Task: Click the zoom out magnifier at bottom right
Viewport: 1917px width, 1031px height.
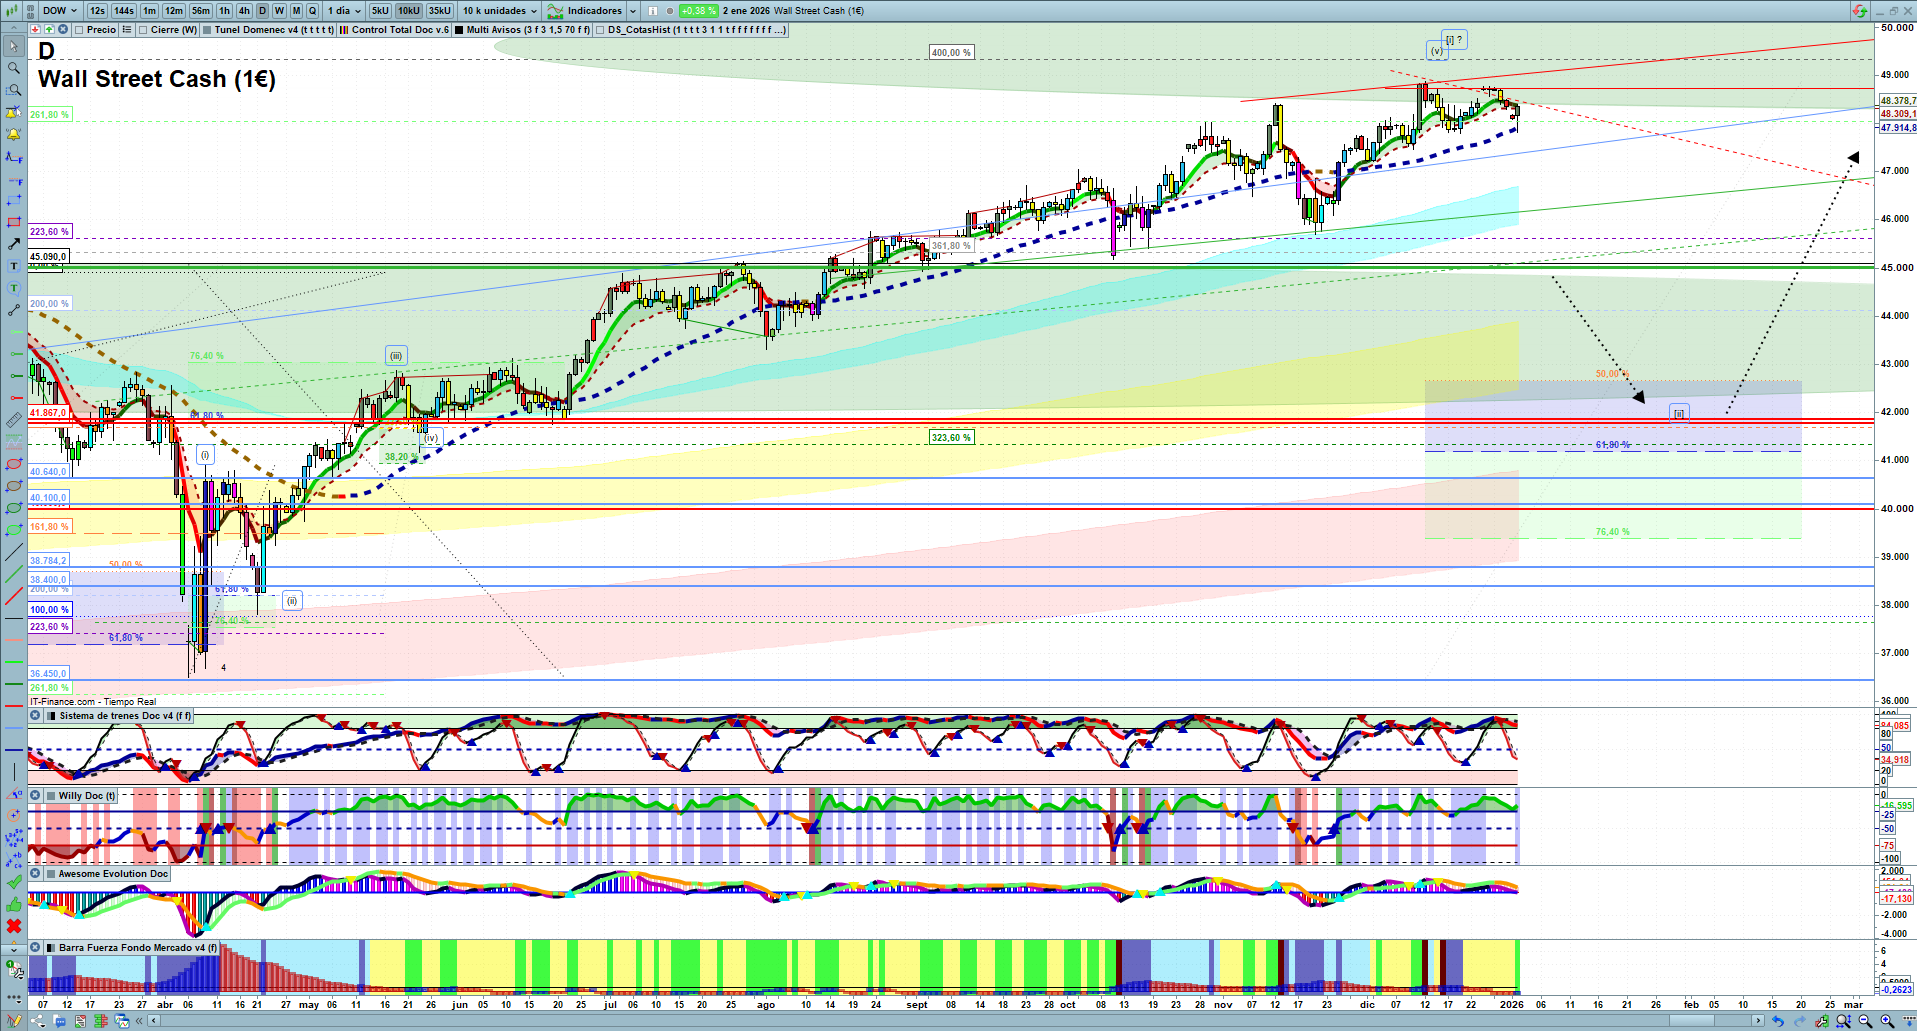Action: coord(1866,1021)
